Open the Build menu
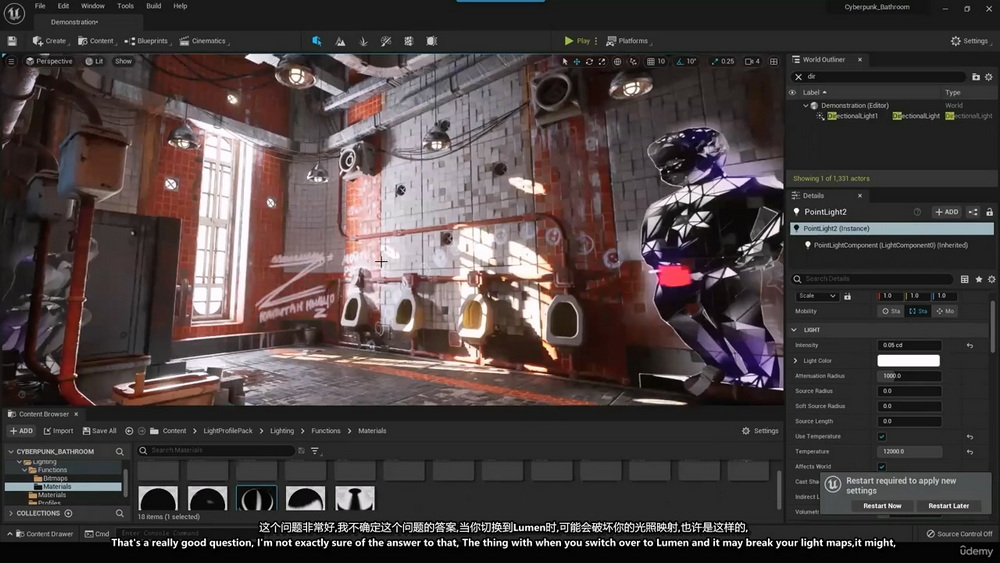The image size is (1000, 563). point(154,6)
